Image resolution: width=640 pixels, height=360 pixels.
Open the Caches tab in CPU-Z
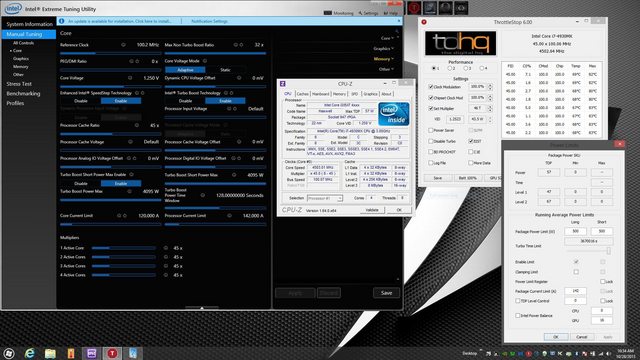[x=302, y=94]
